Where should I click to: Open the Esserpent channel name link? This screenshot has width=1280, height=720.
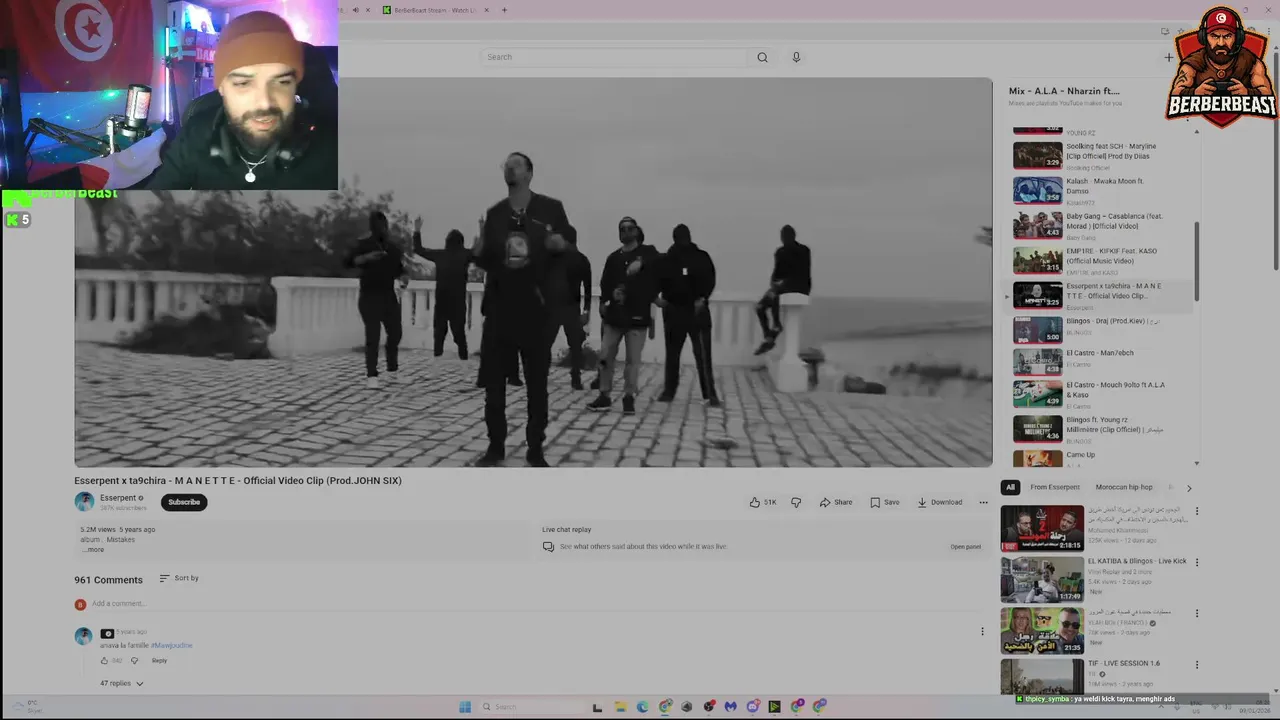coord(118,498)
